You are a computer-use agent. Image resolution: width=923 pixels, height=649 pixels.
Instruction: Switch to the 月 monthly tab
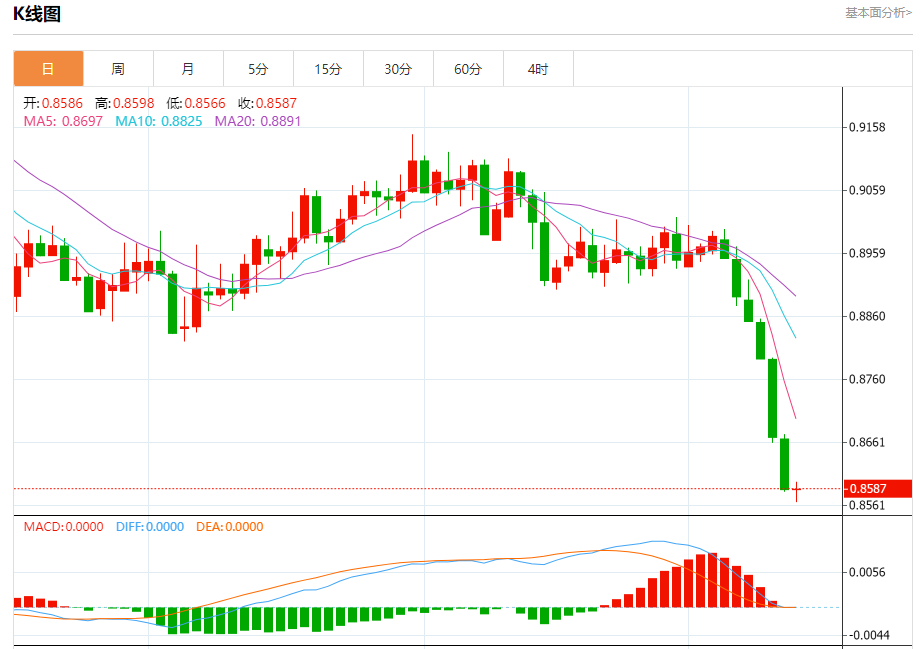(188, 69)
